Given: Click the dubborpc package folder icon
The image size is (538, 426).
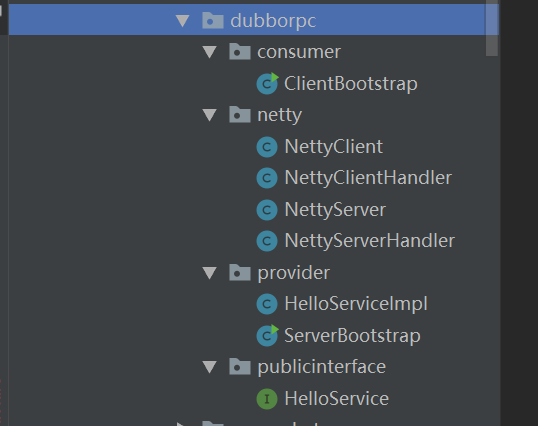Looking at the screenshot, I should tap(213, 20).
